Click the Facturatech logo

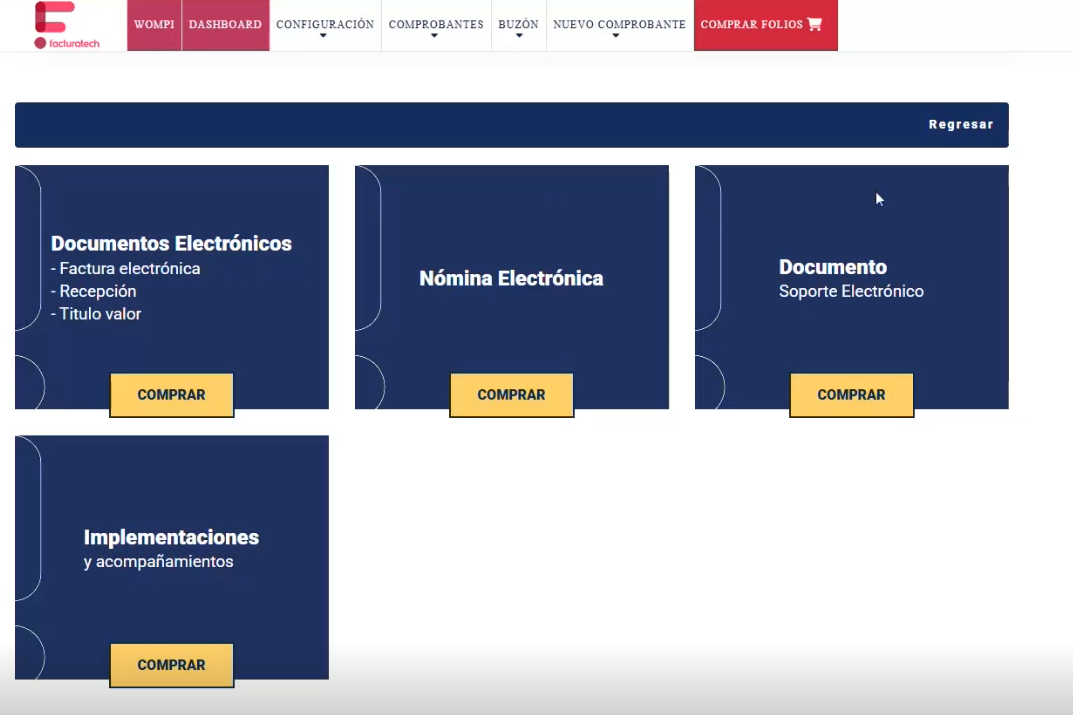point(66,25)
